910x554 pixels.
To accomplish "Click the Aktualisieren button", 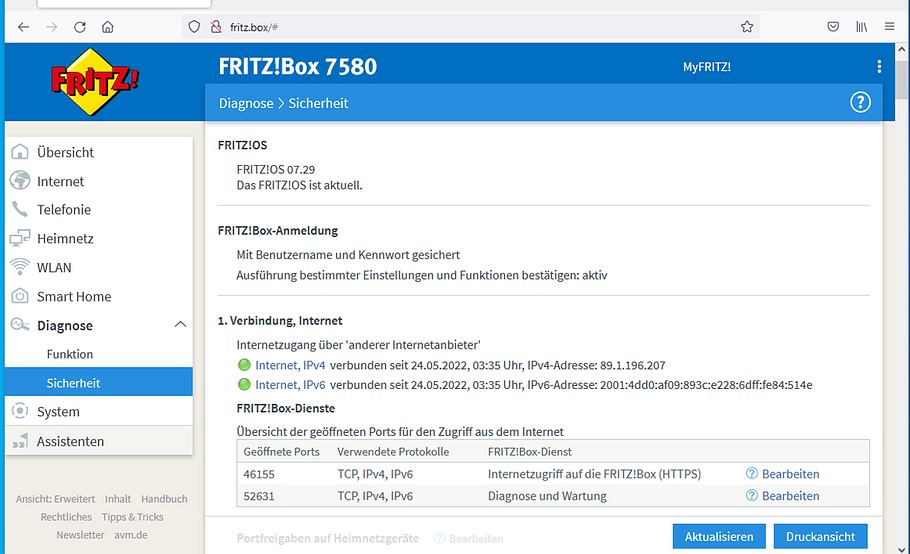I will click(719, 537).
